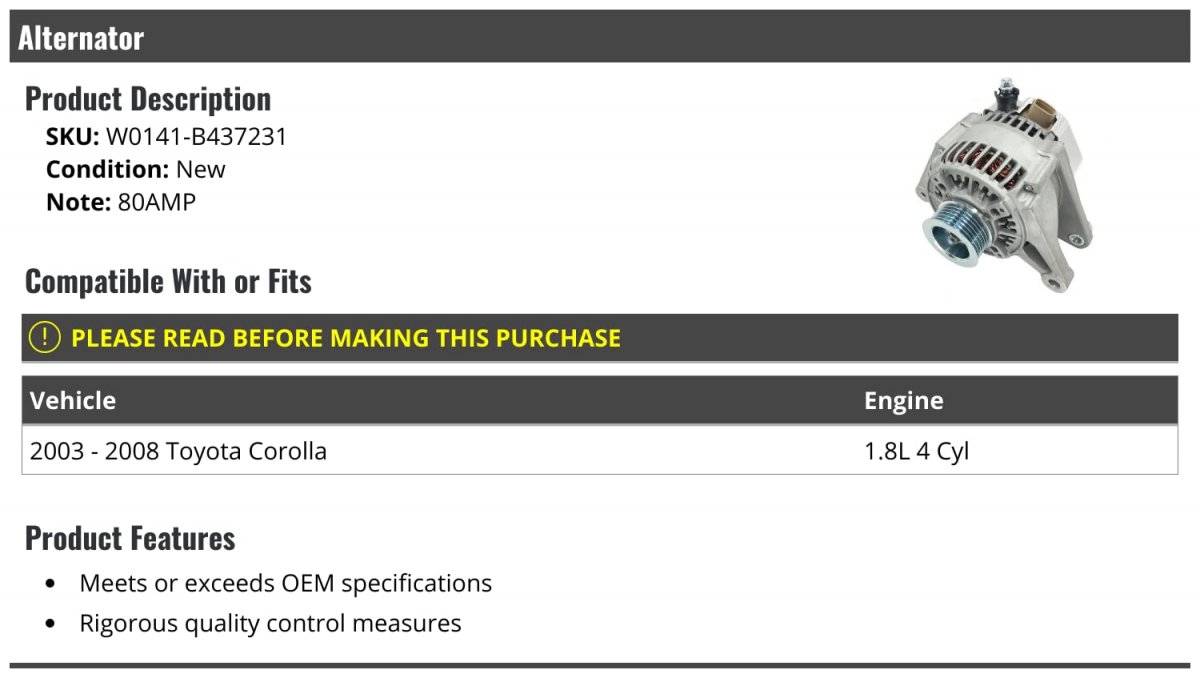Click the Condition label text
This screenshot has width=1200, height=678.
(108, 169)
